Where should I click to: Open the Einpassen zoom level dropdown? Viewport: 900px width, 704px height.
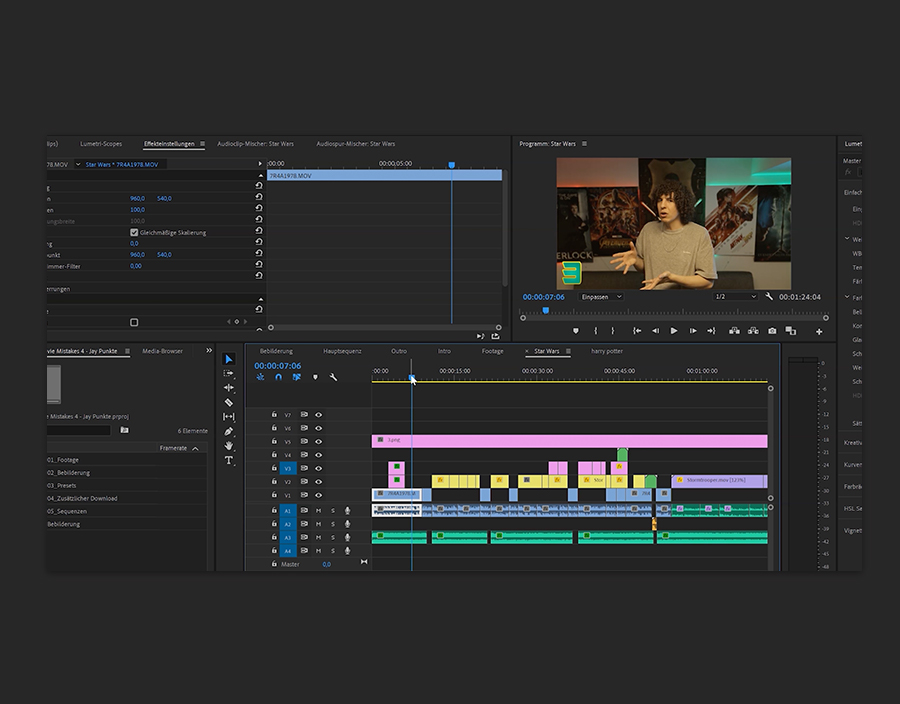click(x=601, y=297)
